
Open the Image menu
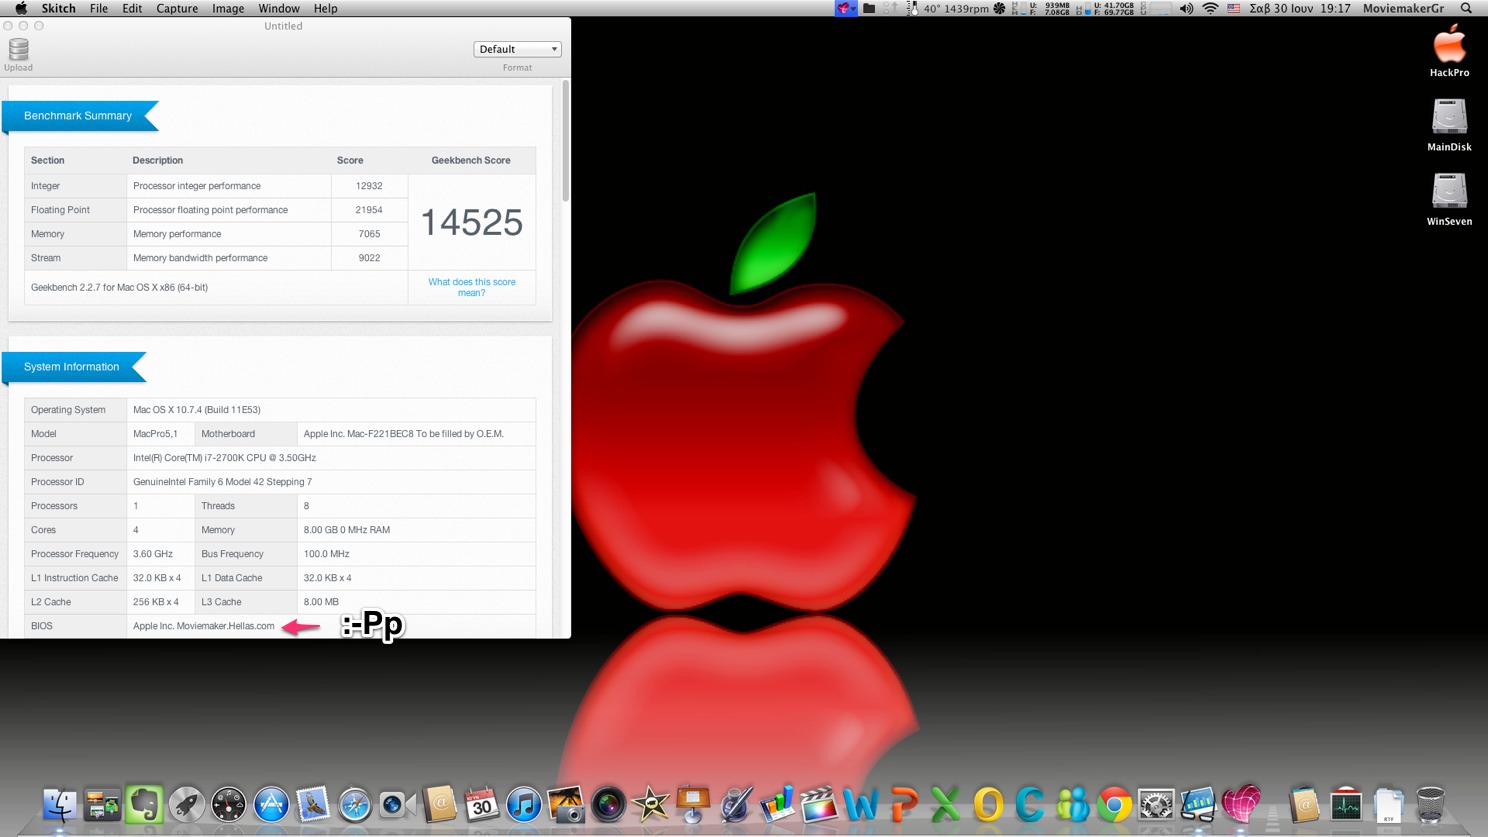pyautogui.click(x=228, y=8)
